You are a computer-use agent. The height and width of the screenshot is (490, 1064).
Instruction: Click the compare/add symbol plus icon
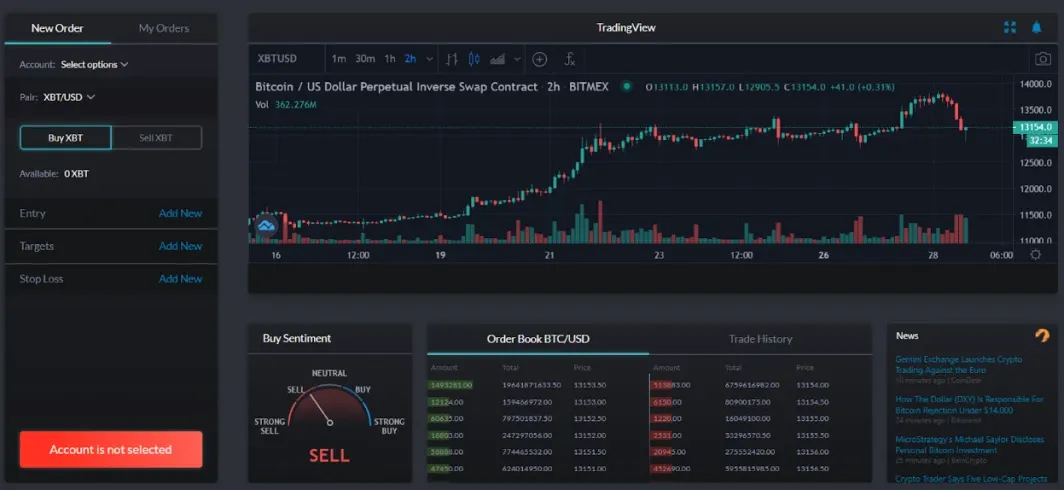(x=539, y=59)
